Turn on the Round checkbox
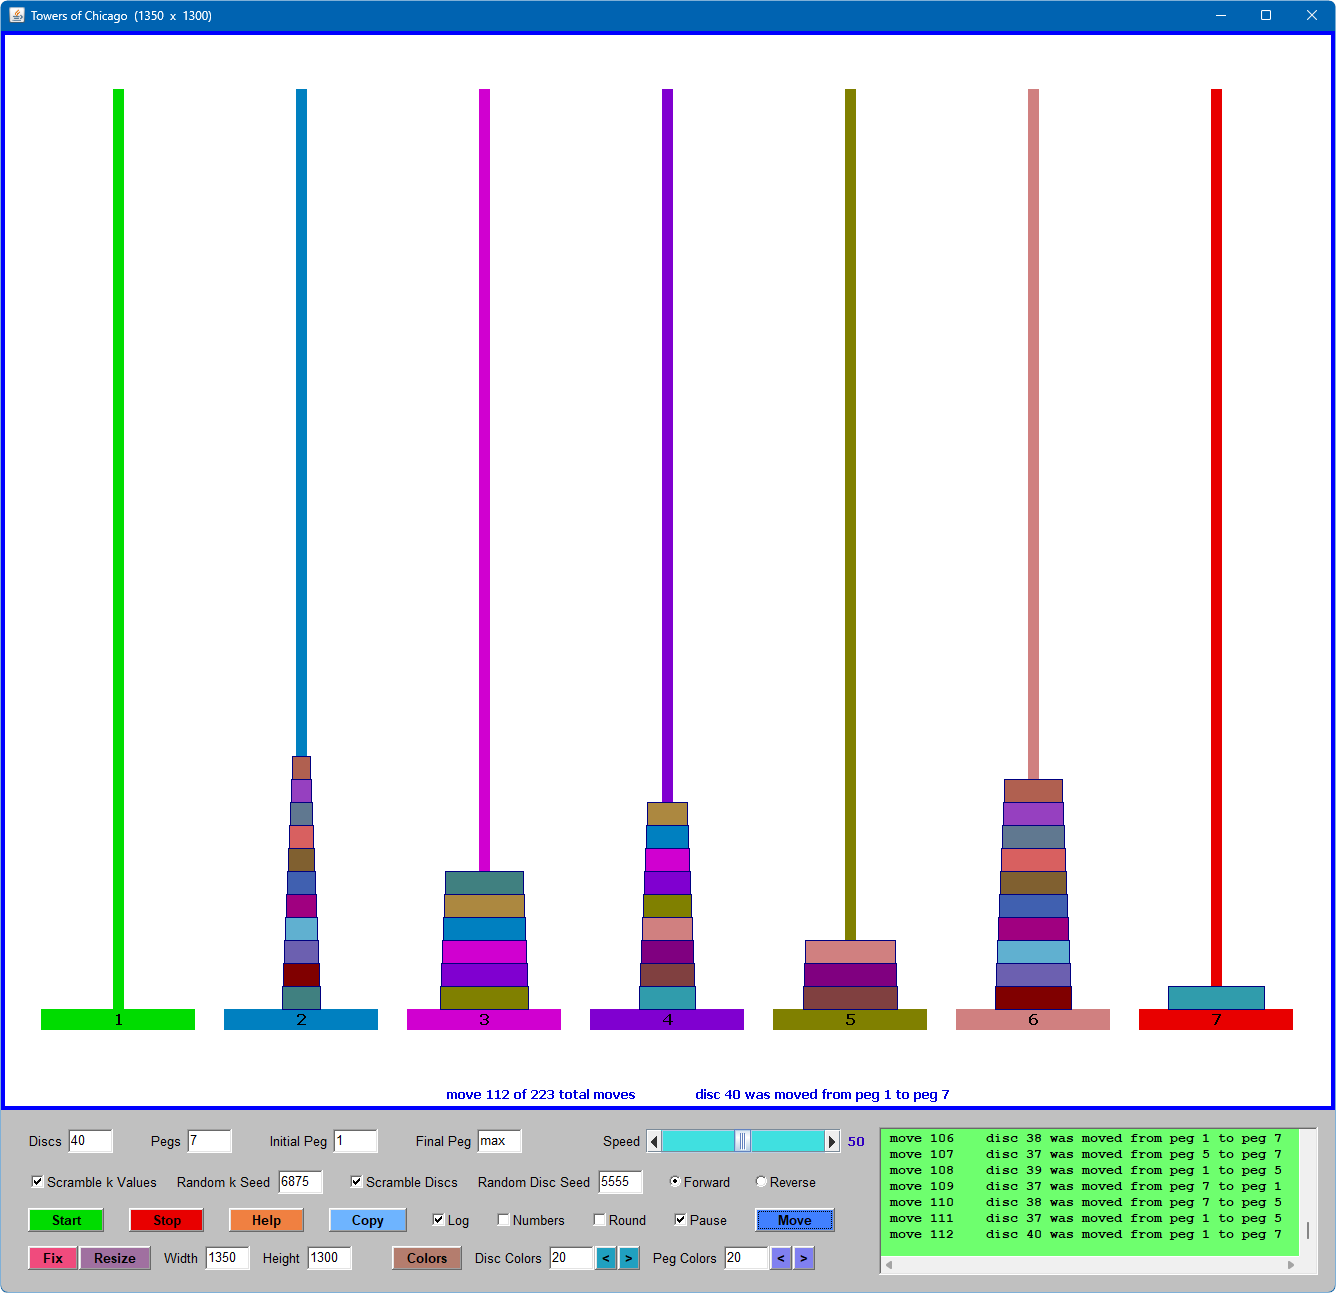The height and width of the screenshot is (1293, 1336). pyautogui.click(x=600, y=1220)
